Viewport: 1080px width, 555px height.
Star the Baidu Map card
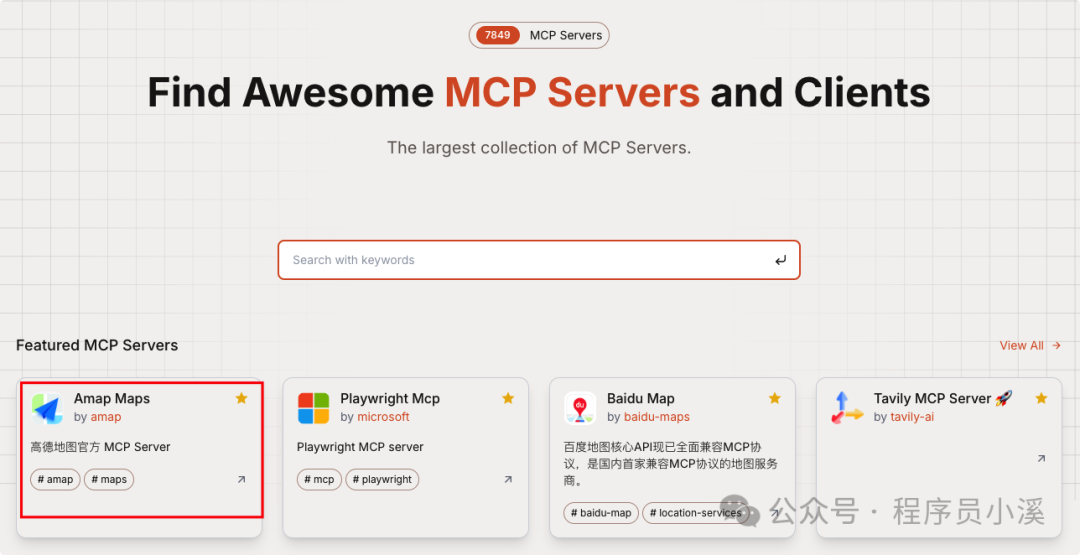pos(774,398)
